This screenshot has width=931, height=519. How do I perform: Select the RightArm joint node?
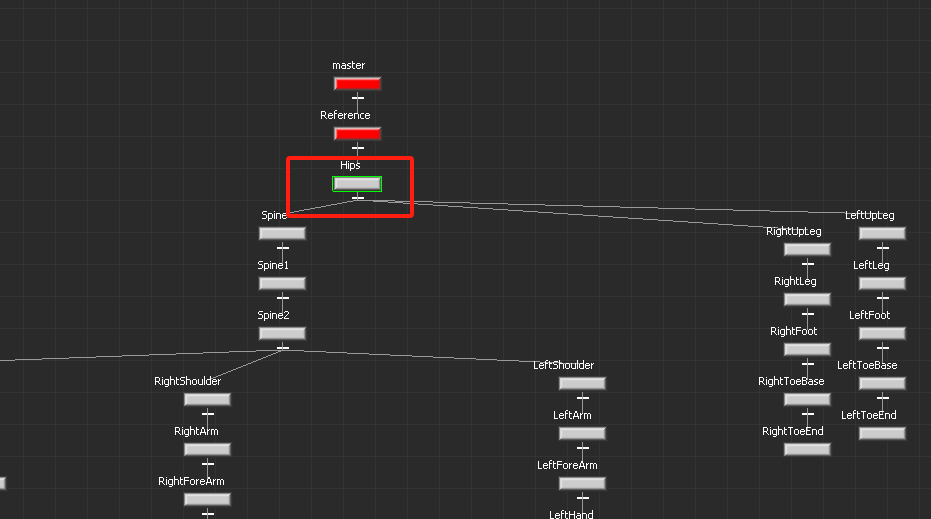[x=207, y=449]
